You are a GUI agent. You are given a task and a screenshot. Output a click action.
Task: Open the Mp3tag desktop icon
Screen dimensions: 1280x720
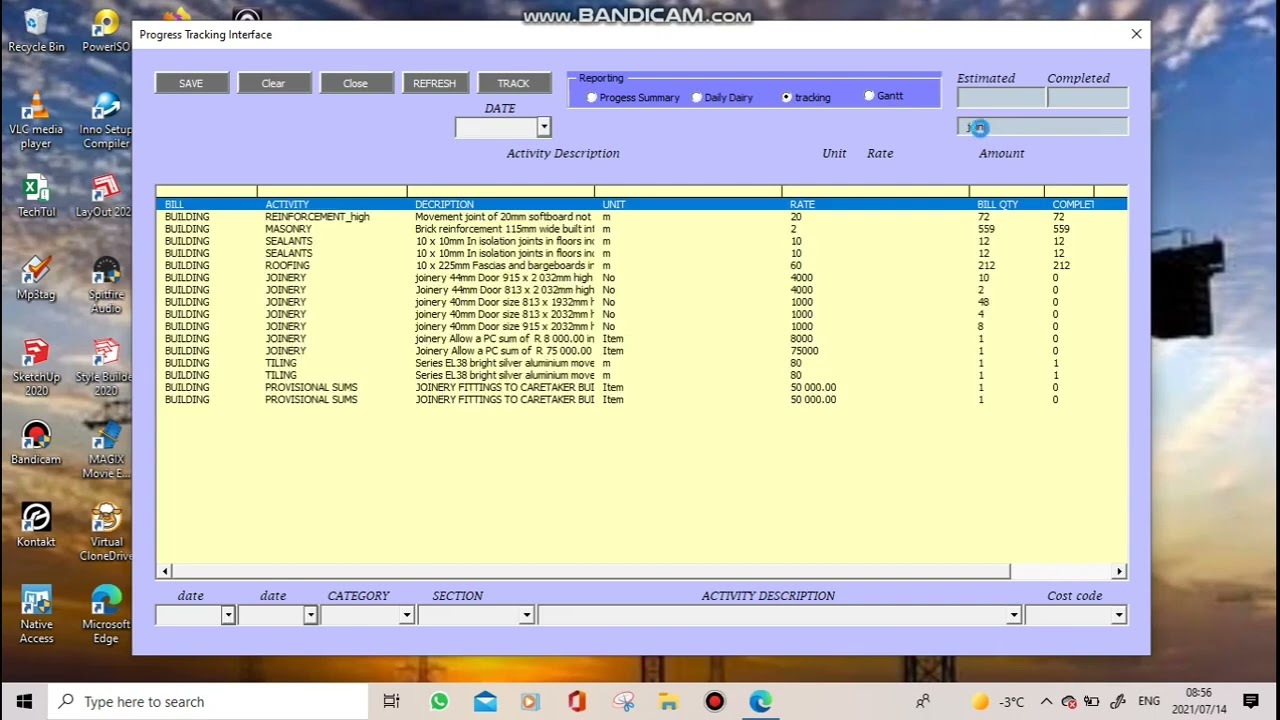(36, 278)
